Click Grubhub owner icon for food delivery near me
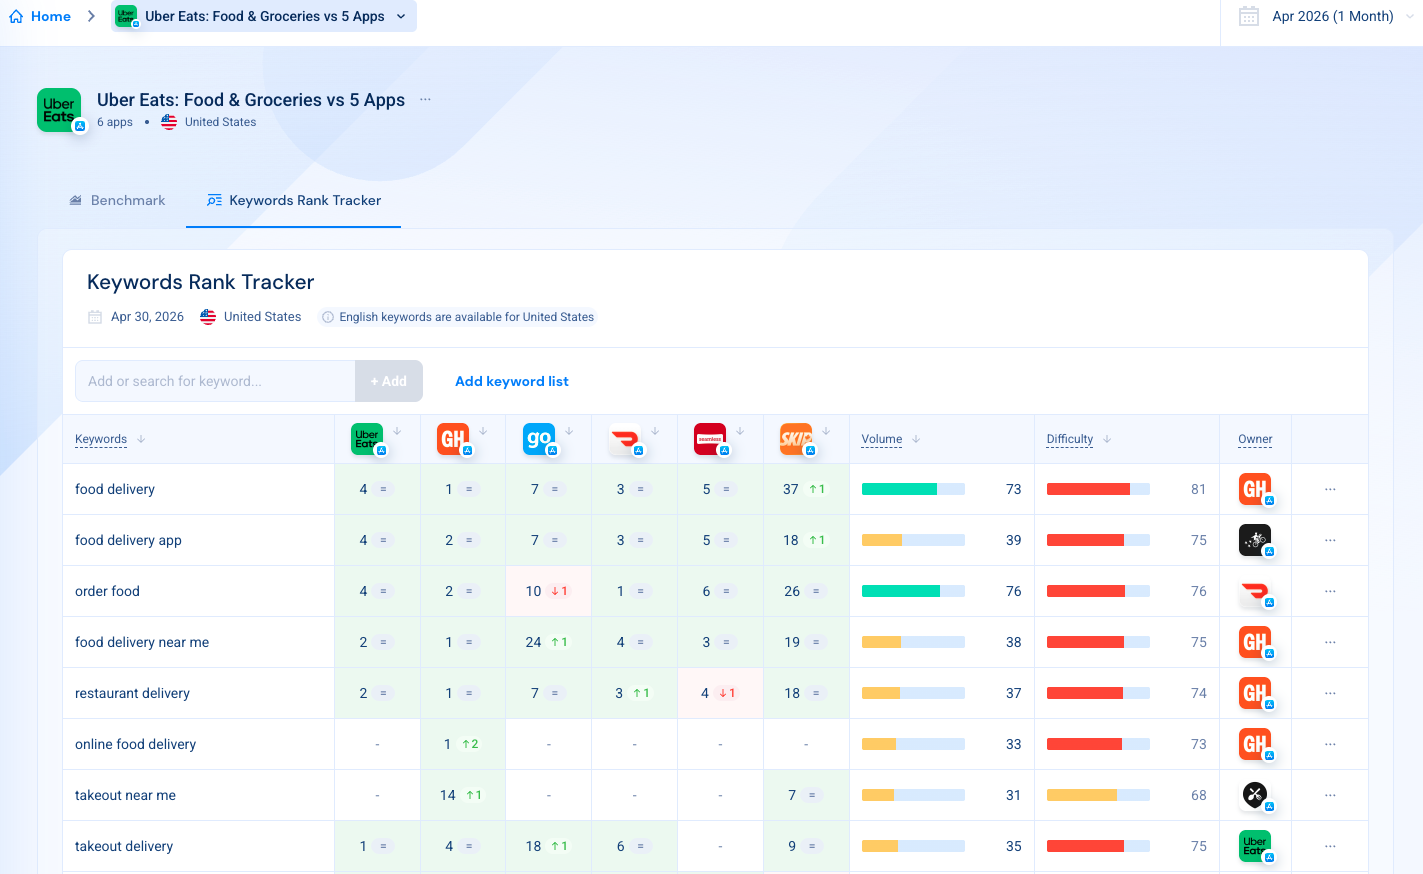Screen dimensions: 1423x874 [1255, 642]
